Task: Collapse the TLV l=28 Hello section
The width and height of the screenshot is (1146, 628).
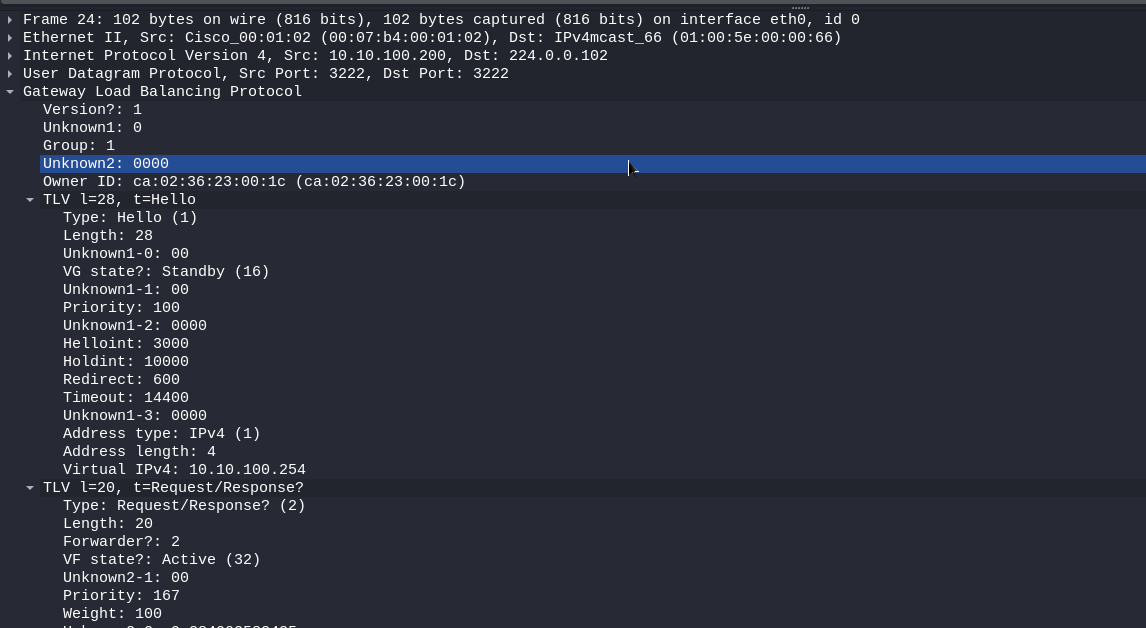Action: pyautogui.click(x=30, y=200)
